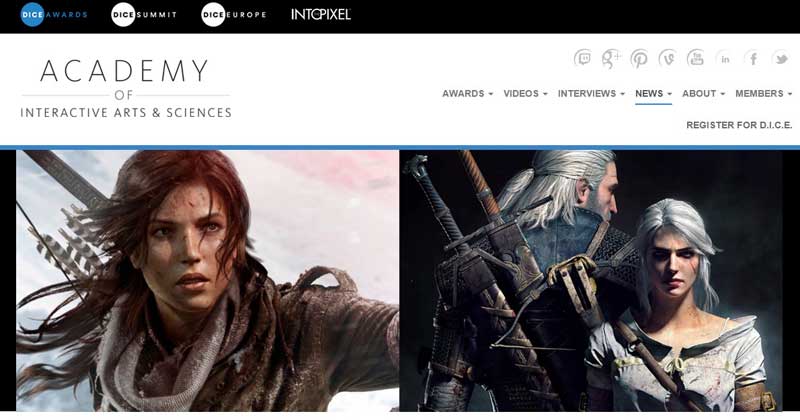Open the Twitter bird icon
The width and height of the screenshot is (800, 420).
click(781, 58)
